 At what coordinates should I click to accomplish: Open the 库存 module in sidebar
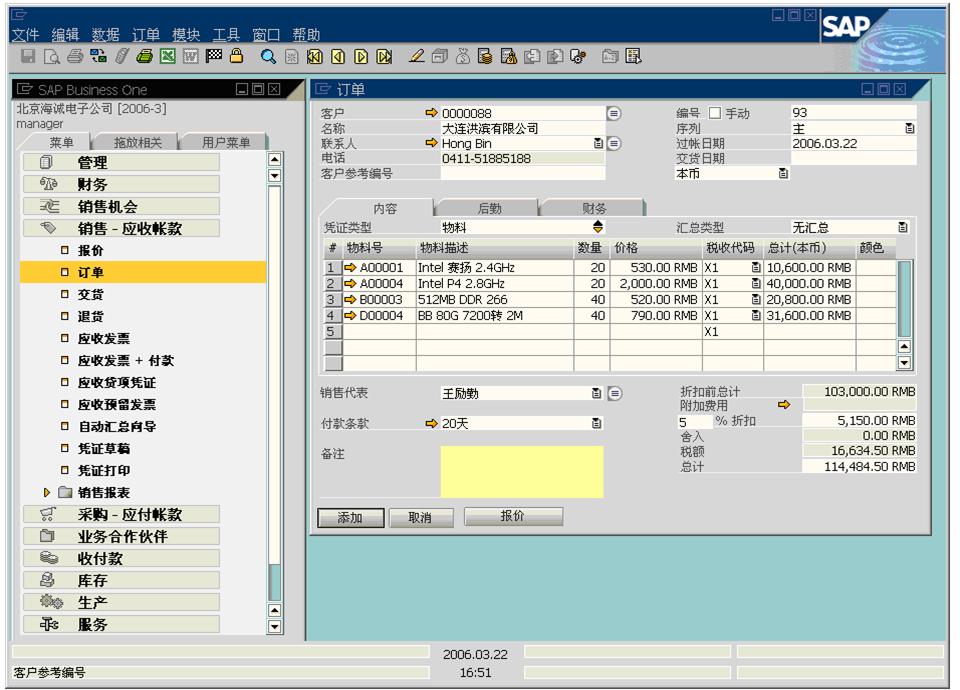[x=121, y=580]
